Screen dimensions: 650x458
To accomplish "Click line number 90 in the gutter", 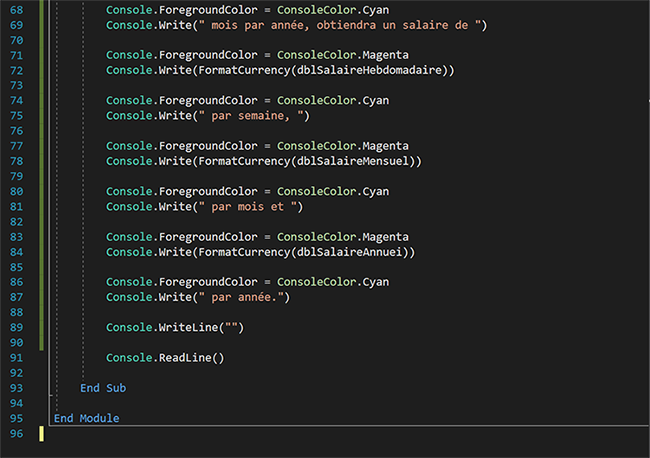I will [17, 343].
